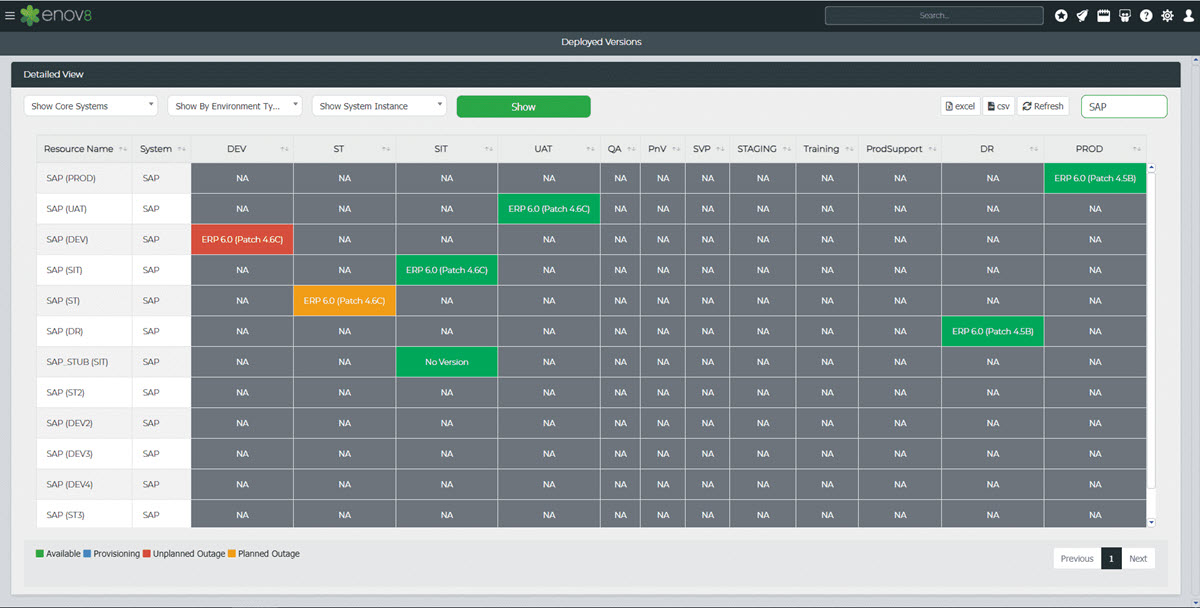
Task: Open the calendar icon in header
Action: click(1103, 16)
